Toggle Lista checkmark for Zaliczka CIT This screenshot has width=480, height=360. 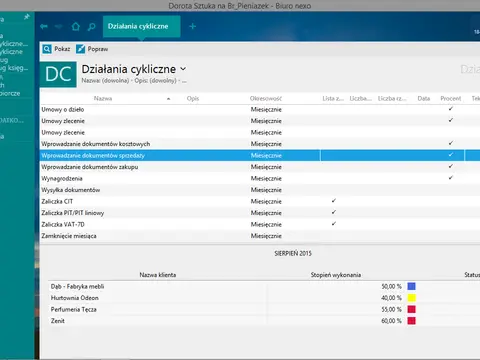(x=334, y=201)
